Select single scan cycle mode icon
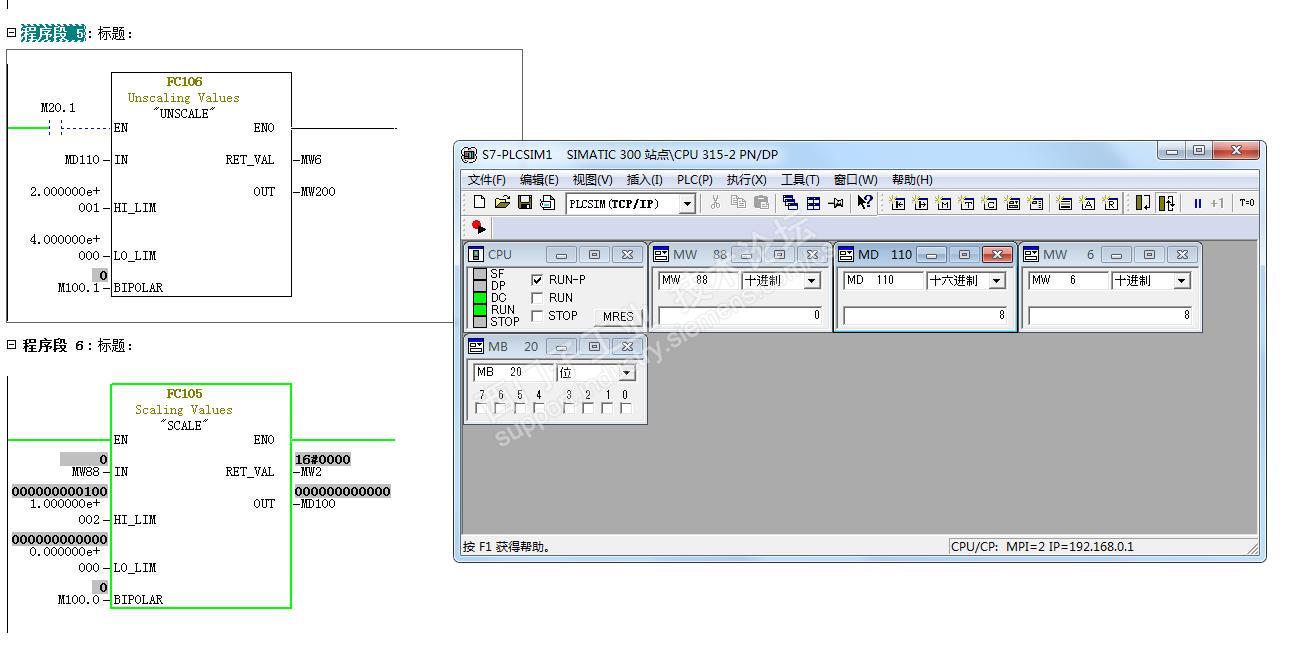 pyautogui.click(x=1142, y=203)
